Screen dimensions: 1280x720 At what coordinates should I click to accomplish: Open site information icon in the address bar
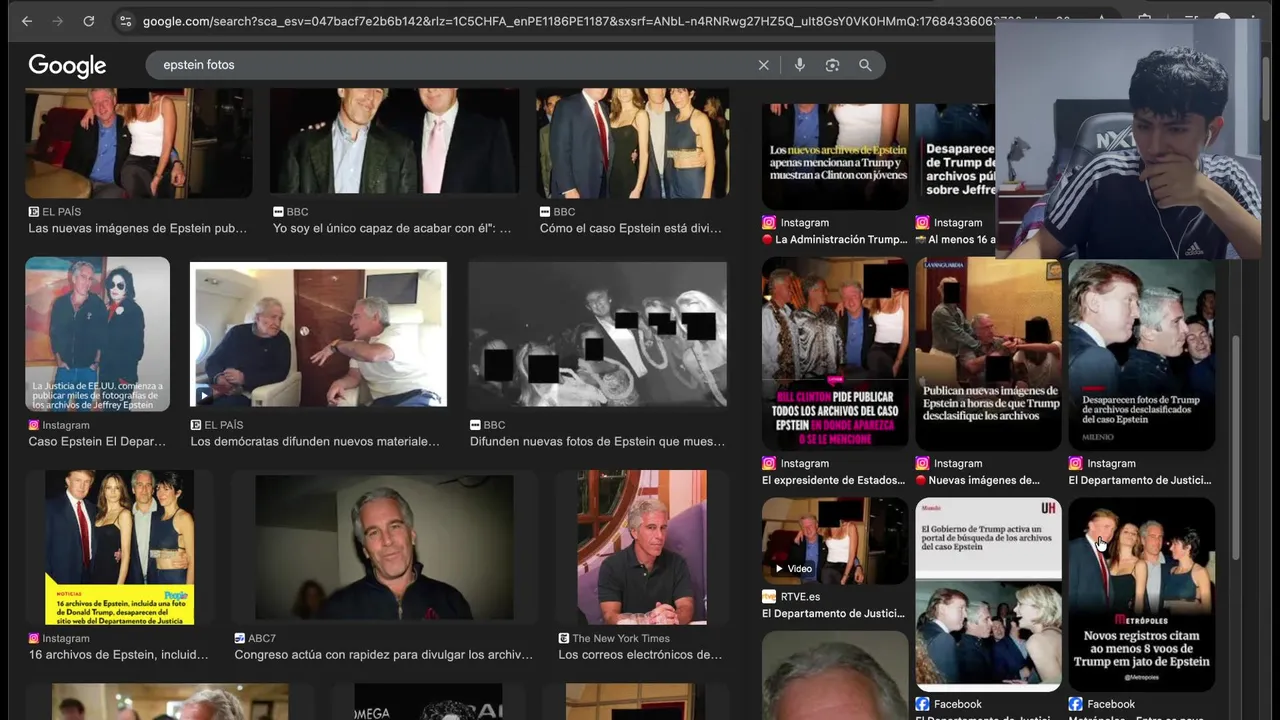pos(124,21)
